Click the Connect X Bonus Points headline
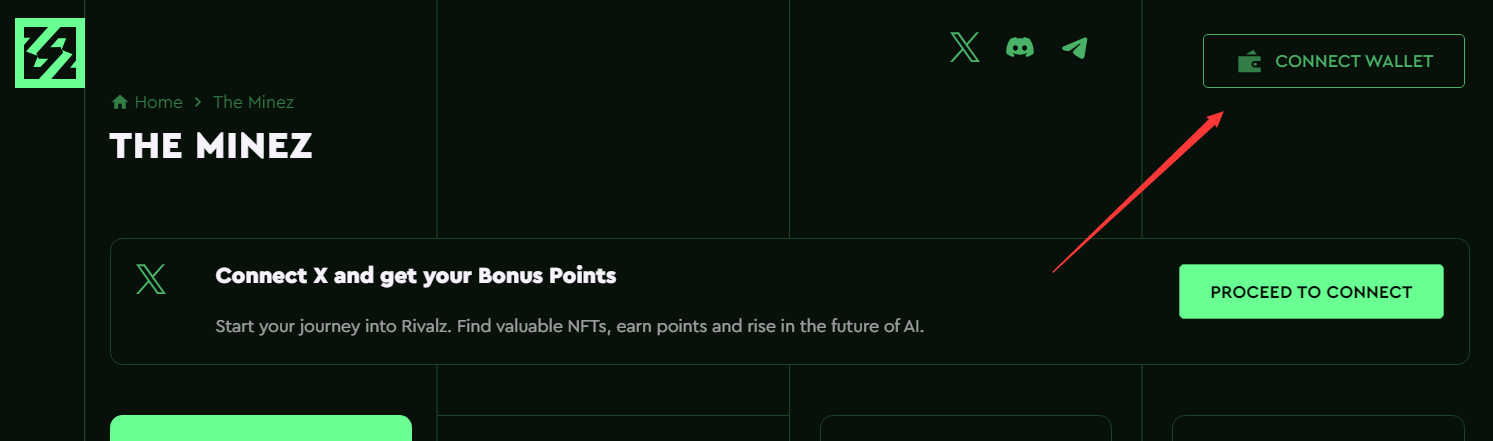1493x441 pixels. point(416,275)
